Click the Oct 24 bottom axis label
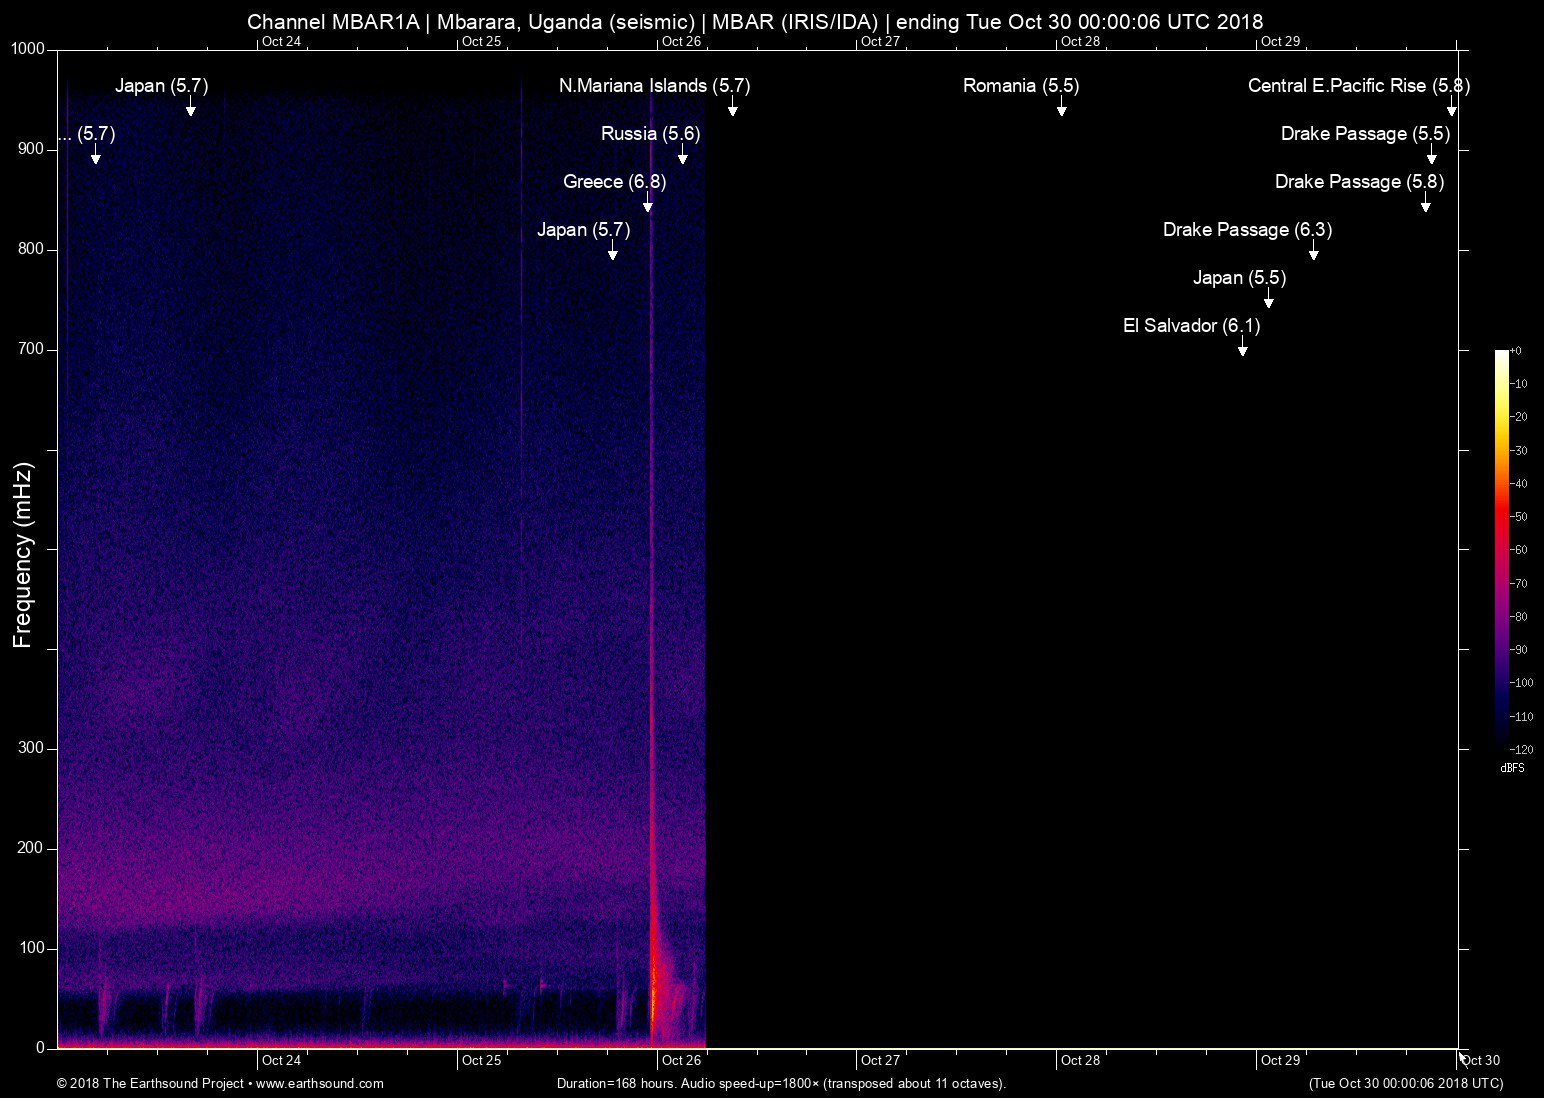This screenshot has height=1098, width=1544. tap(281, 1060)
